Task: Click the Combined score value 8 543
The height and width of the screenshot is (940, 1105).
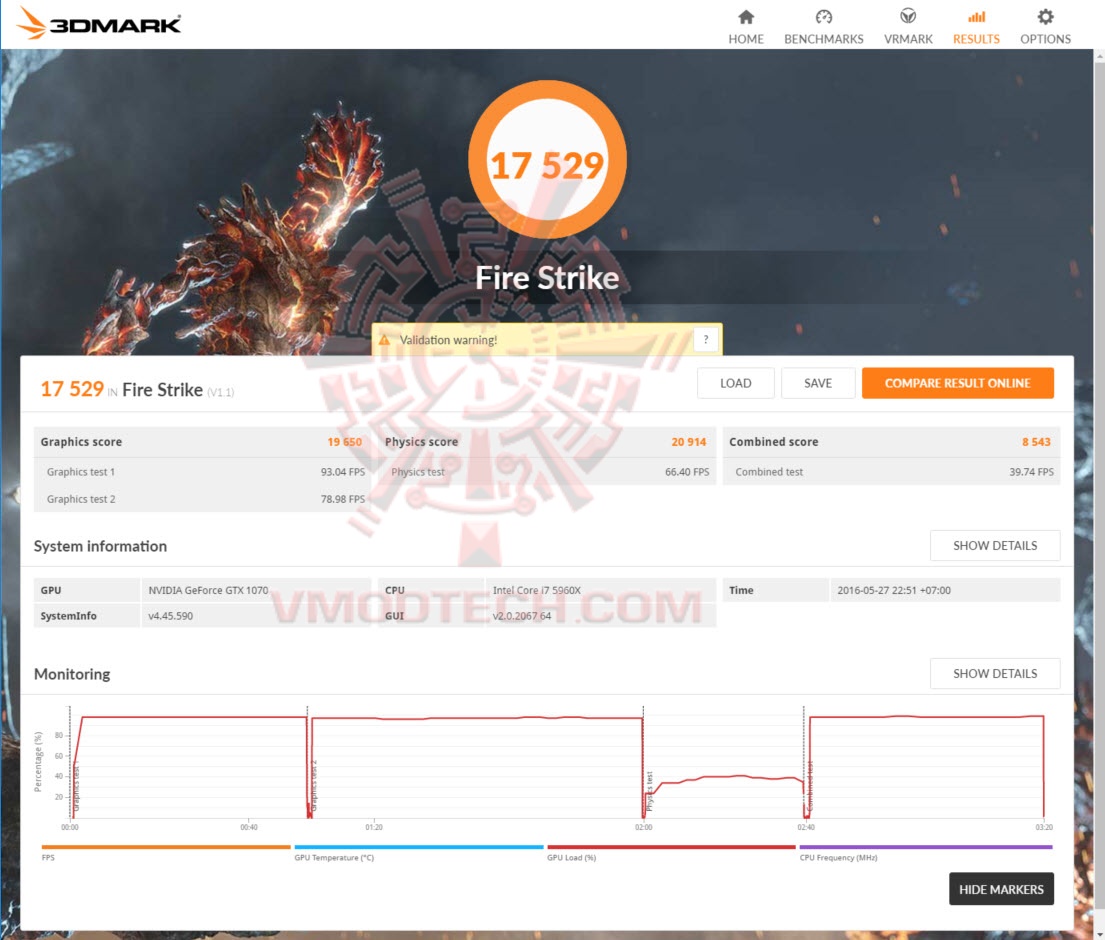Action: (x=1036, y=442)
